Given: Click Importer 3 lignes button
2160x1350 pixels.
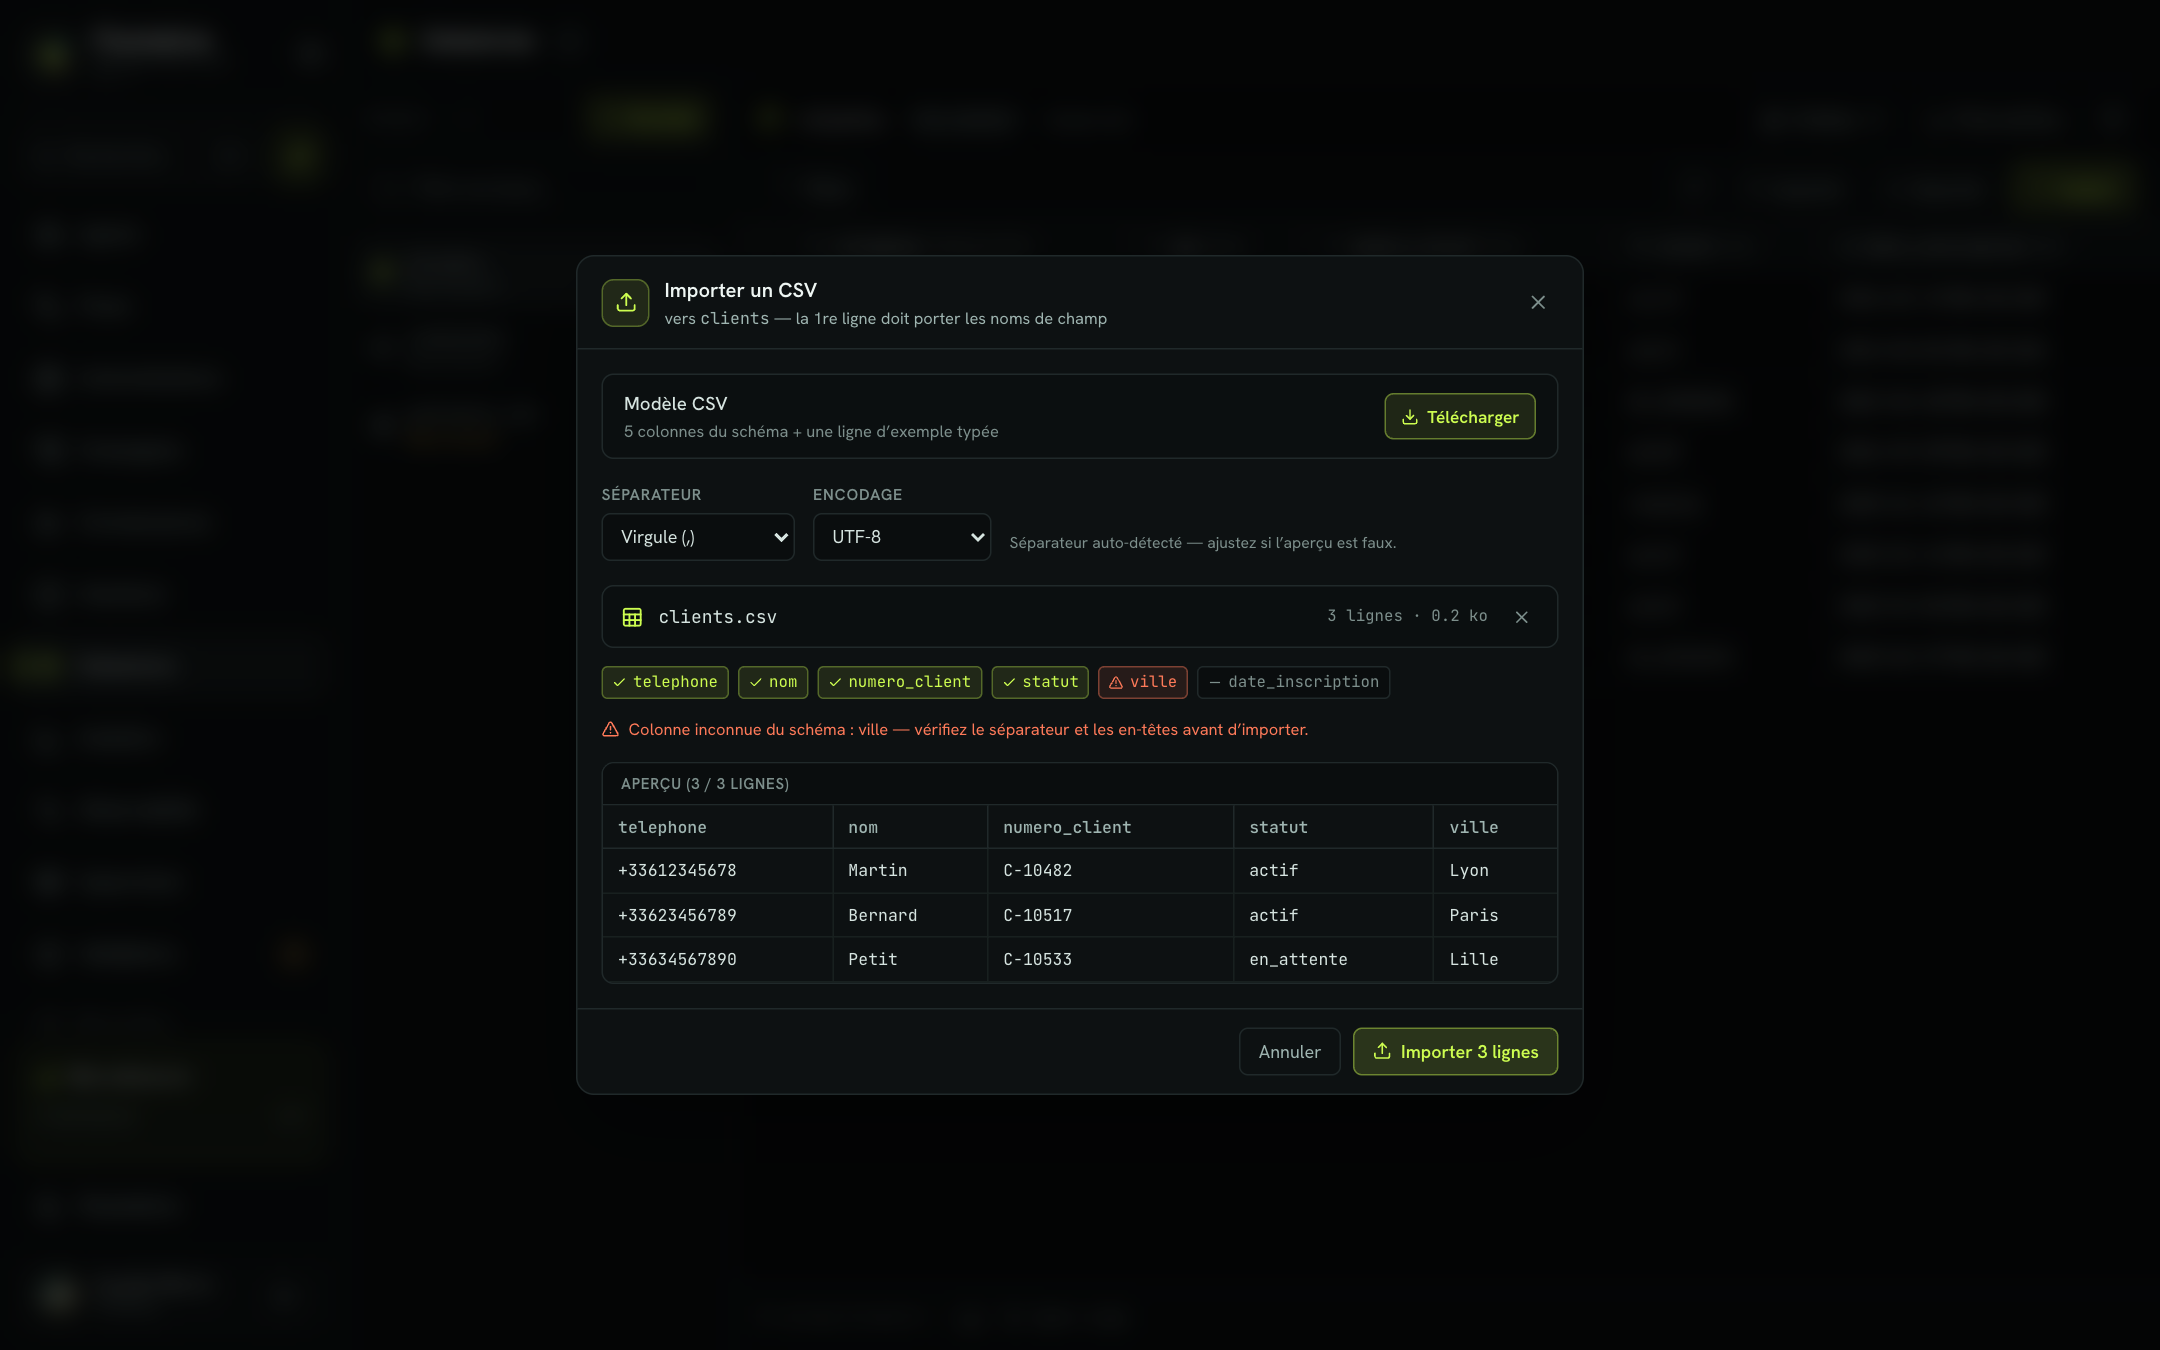Looking at the screenshot, I should pos(1455,1052).
